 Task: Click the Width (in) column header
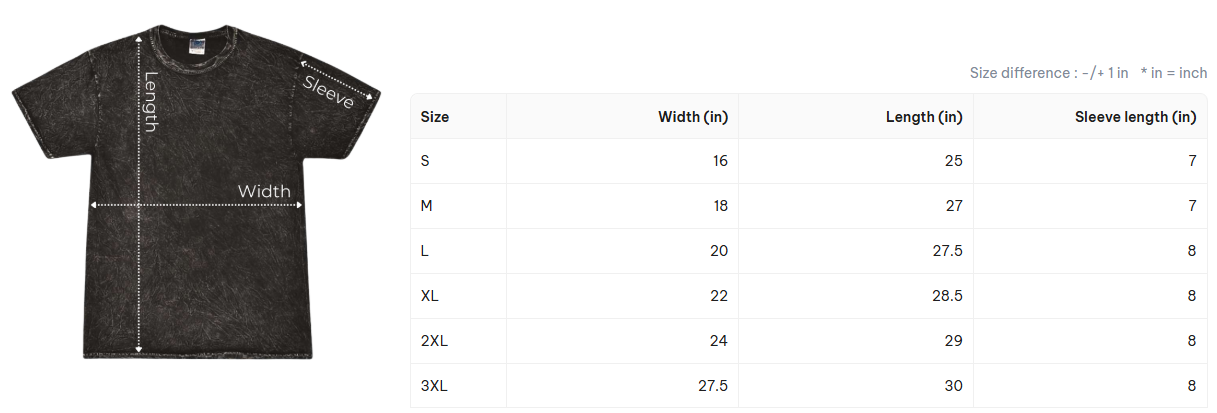pyautogui.click(x=692, y=117)
